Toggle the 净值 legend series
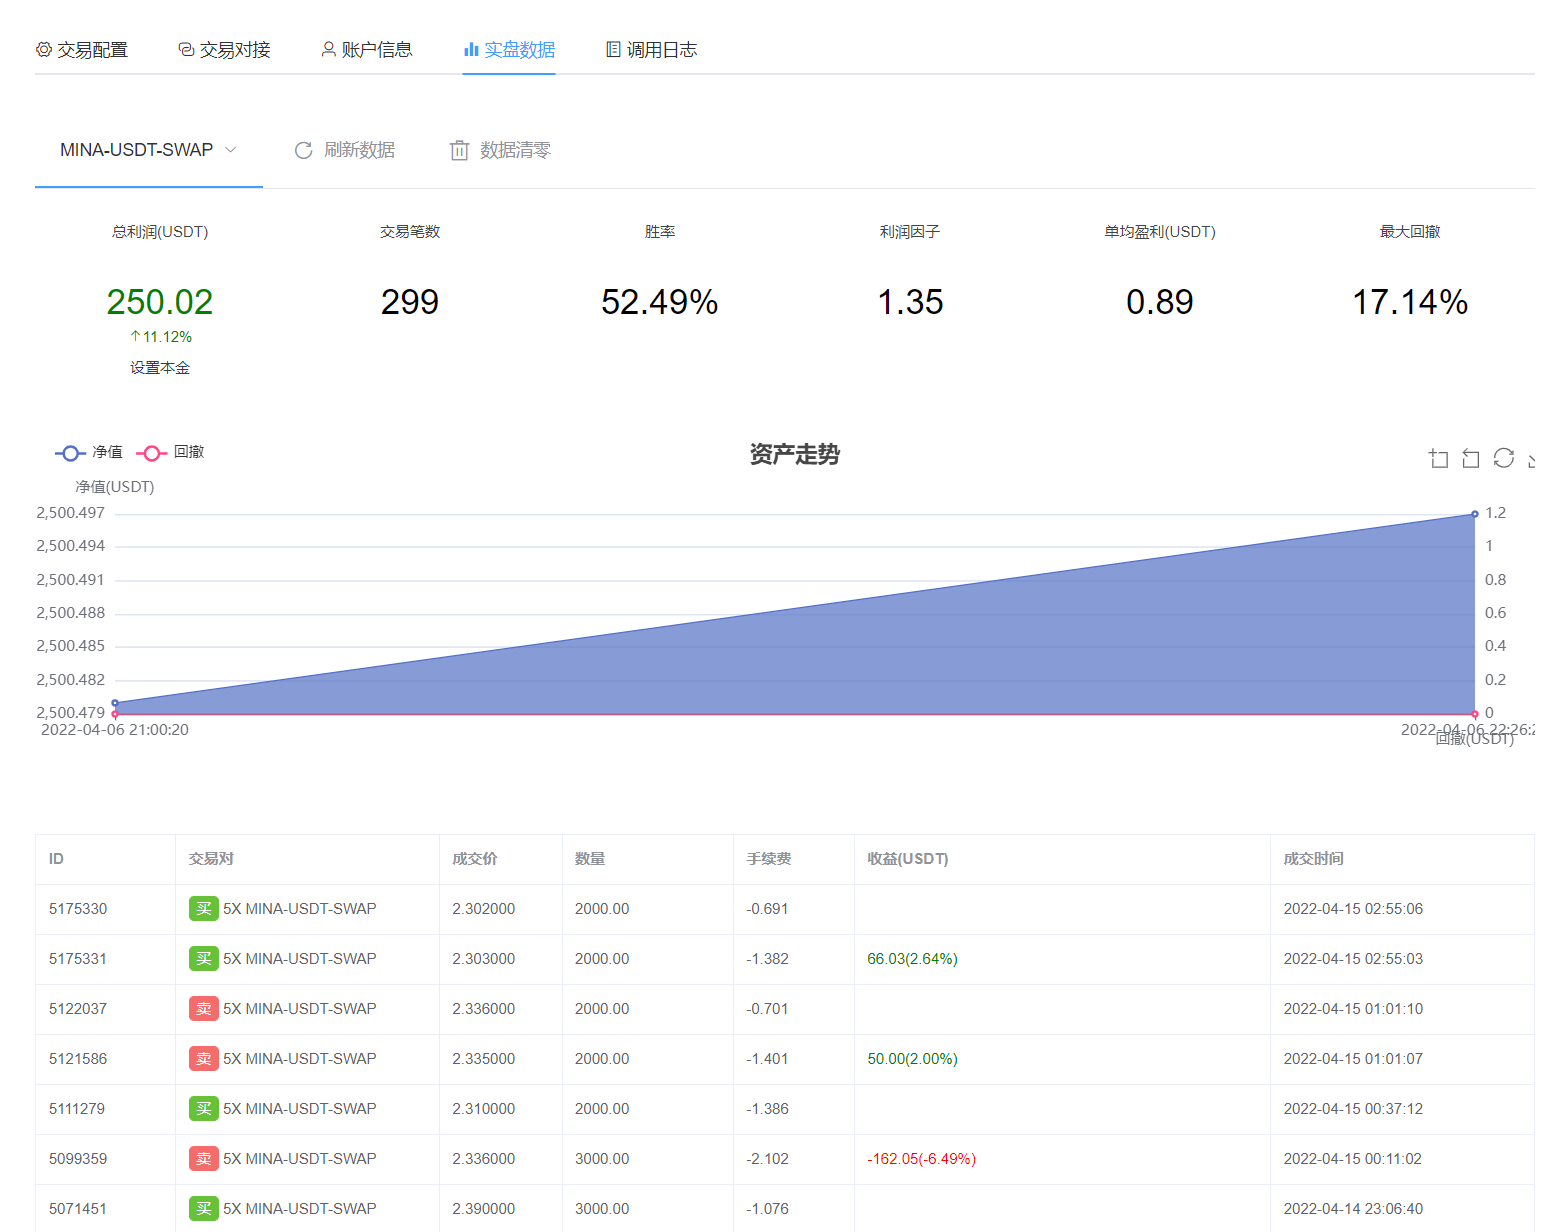The width and height of the screenshot is (1558, 1232). 89,453
